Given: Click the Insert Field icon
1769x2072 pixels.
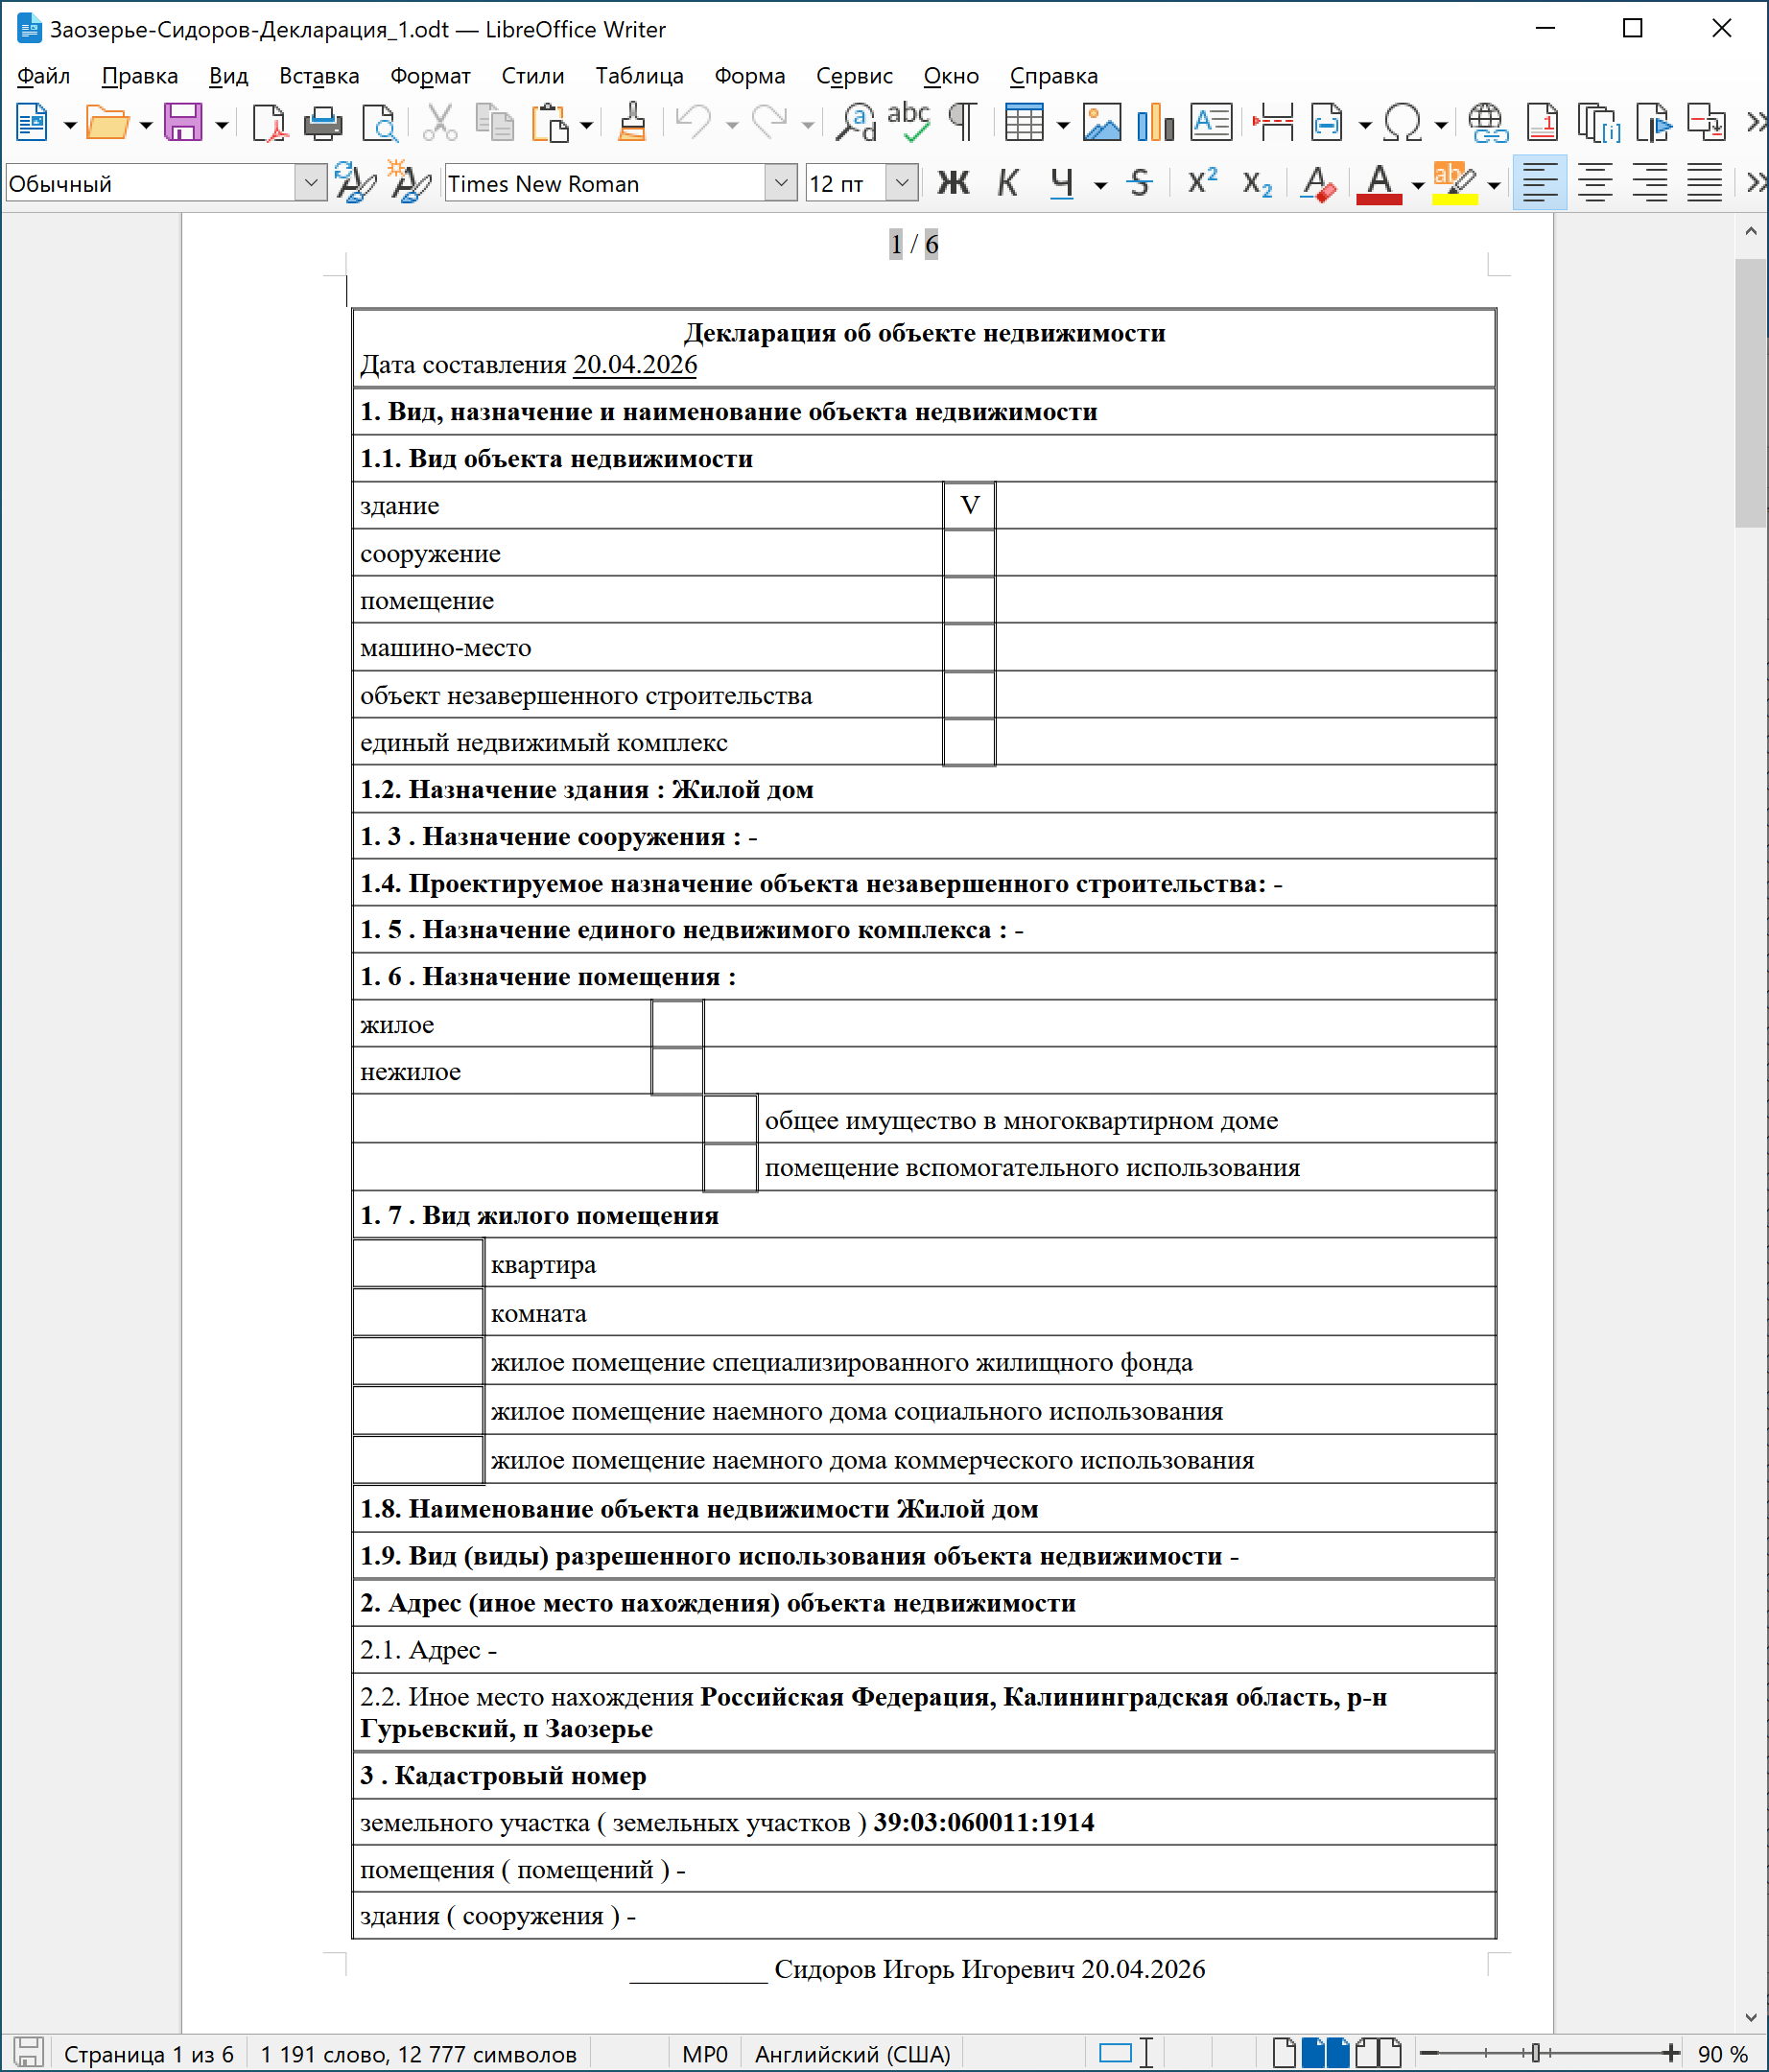Looking at the screenshot, I should 1327,123.
